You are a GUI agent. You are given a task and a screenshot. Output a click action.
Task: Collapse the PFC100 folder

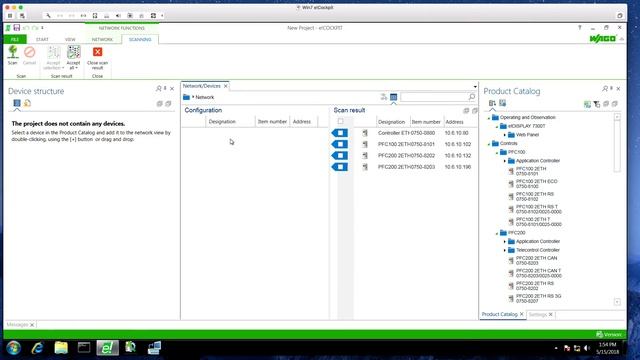(497, 152)
